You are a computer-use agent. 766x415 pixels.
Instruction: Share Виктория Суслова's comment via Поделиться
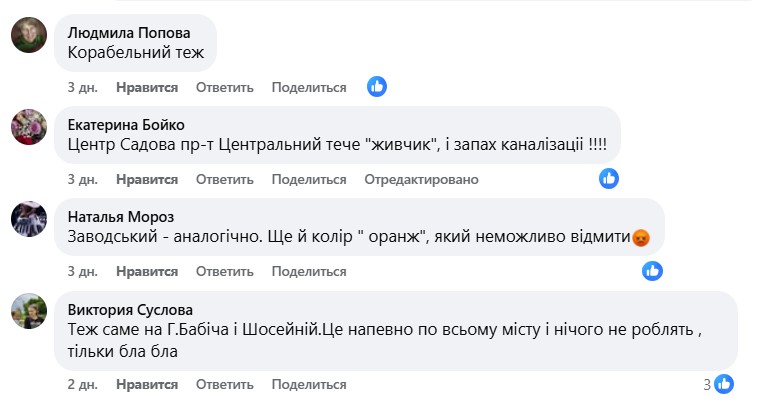click(x=309, y=385)
